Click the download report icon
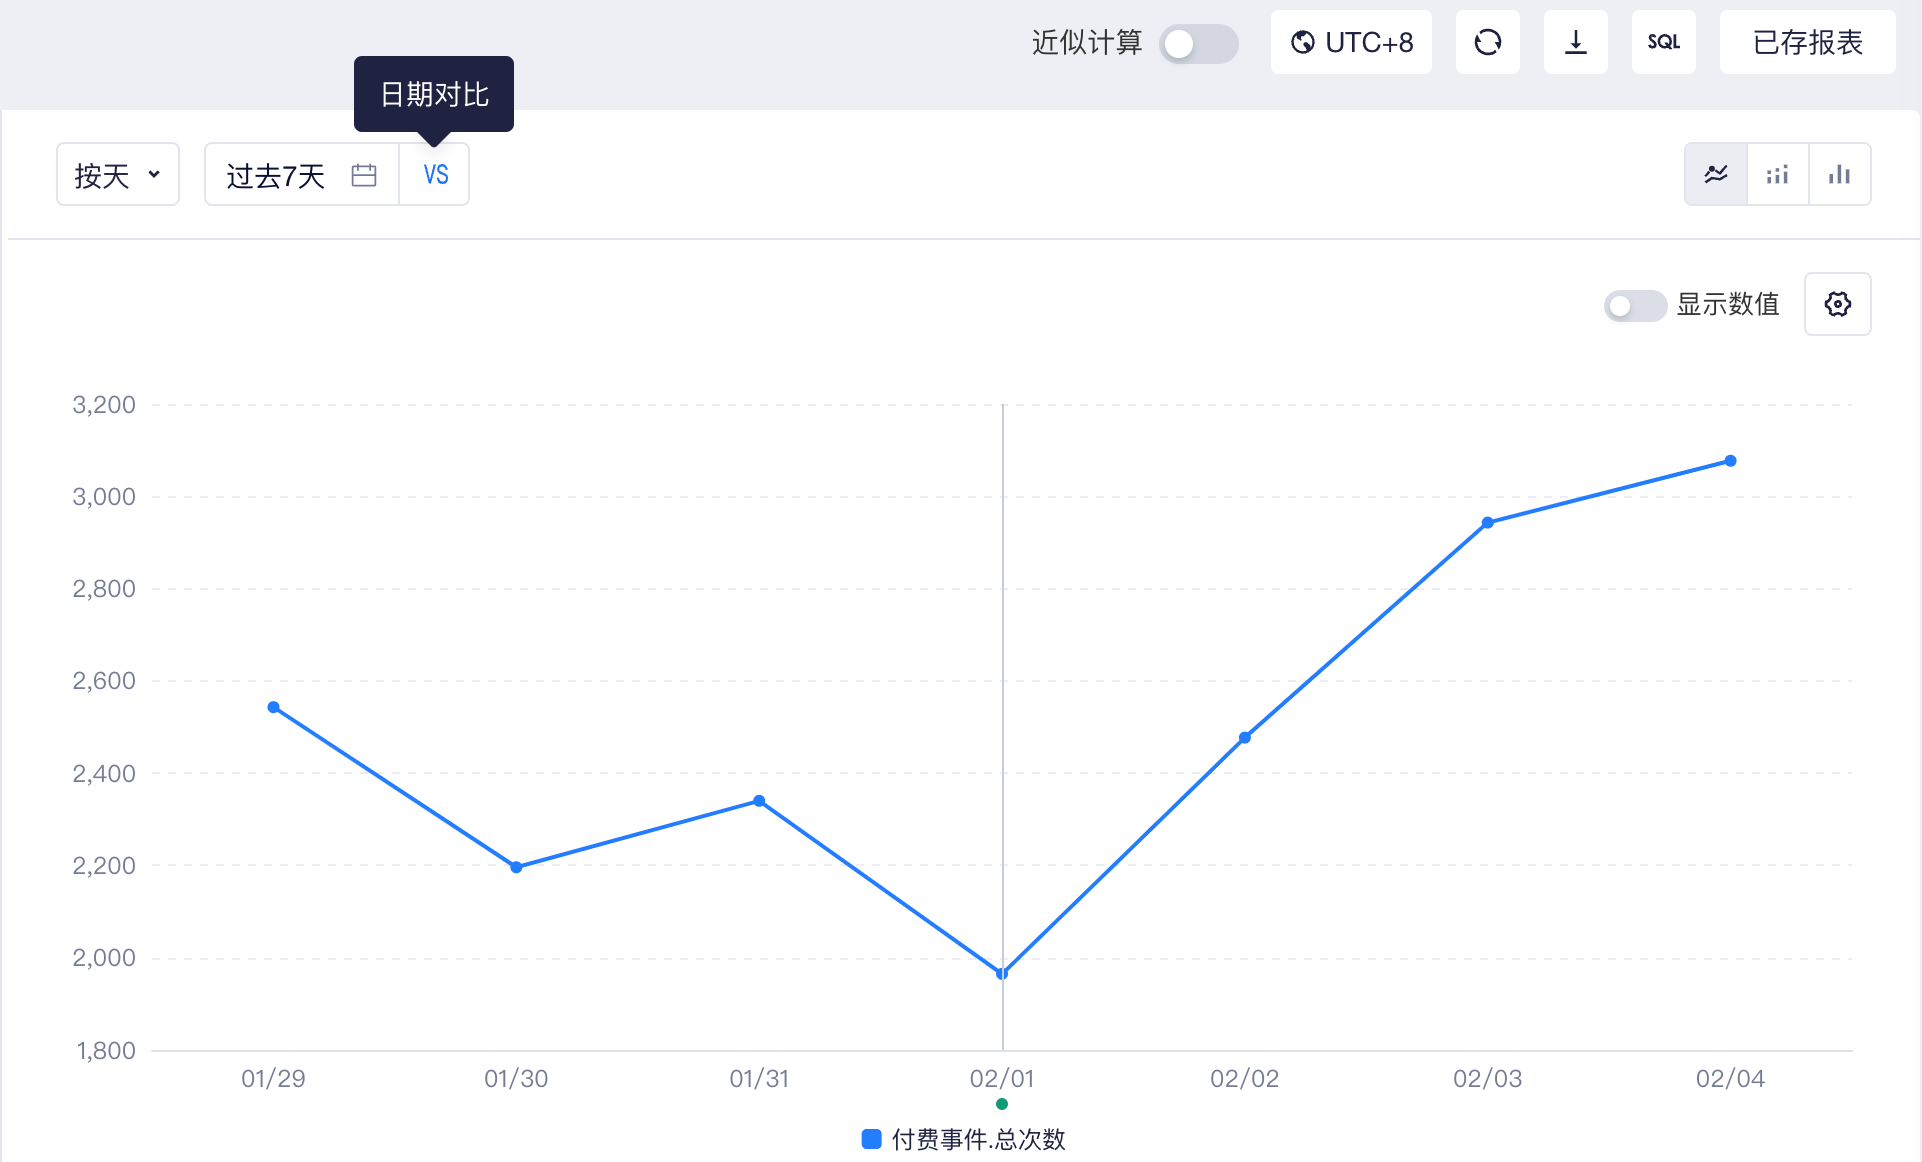1922x1162 pixels. click(x=1575, y=42)
